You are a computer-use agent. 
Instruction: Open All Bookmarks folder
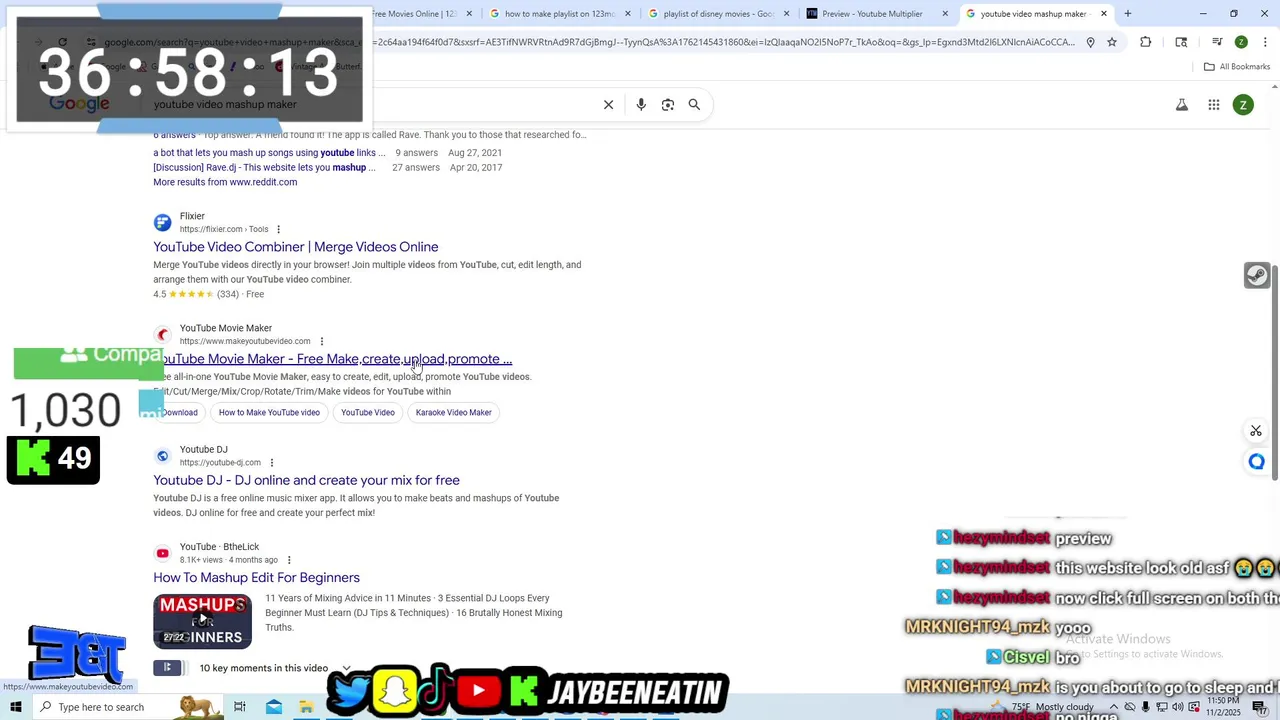click(x=1237, y=67)
